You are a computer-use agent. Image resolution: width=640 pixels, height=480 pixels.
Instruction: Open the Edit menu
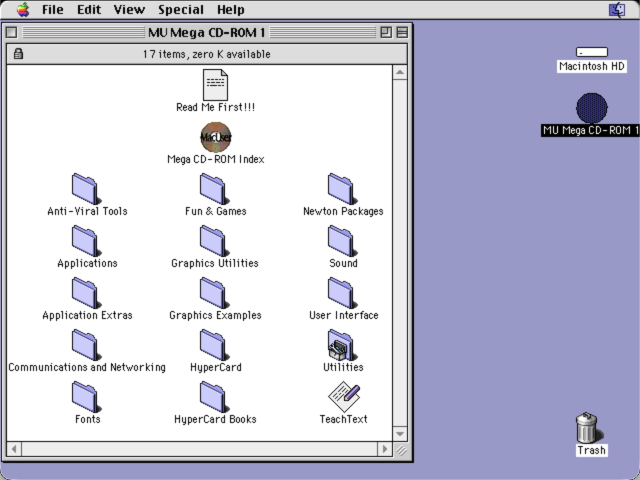[x=89, y=9]
